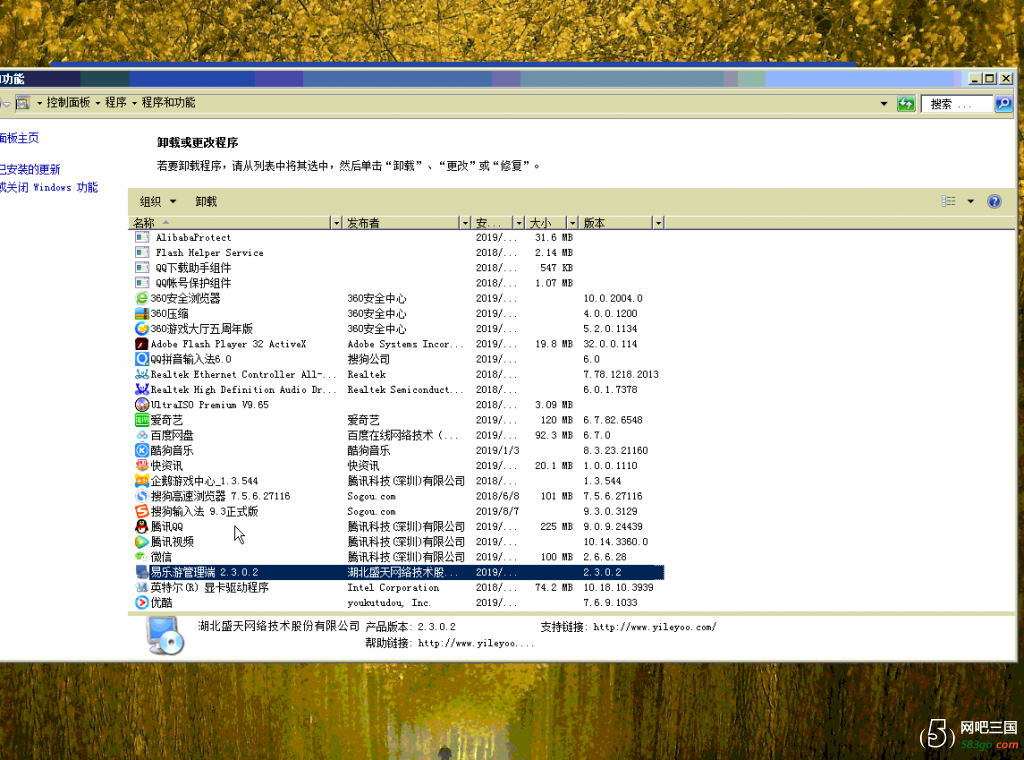The height and width of the screenshot is (760, 1024).
Task: Open the 版本 column filter dropdown
Action: point(658,223)
